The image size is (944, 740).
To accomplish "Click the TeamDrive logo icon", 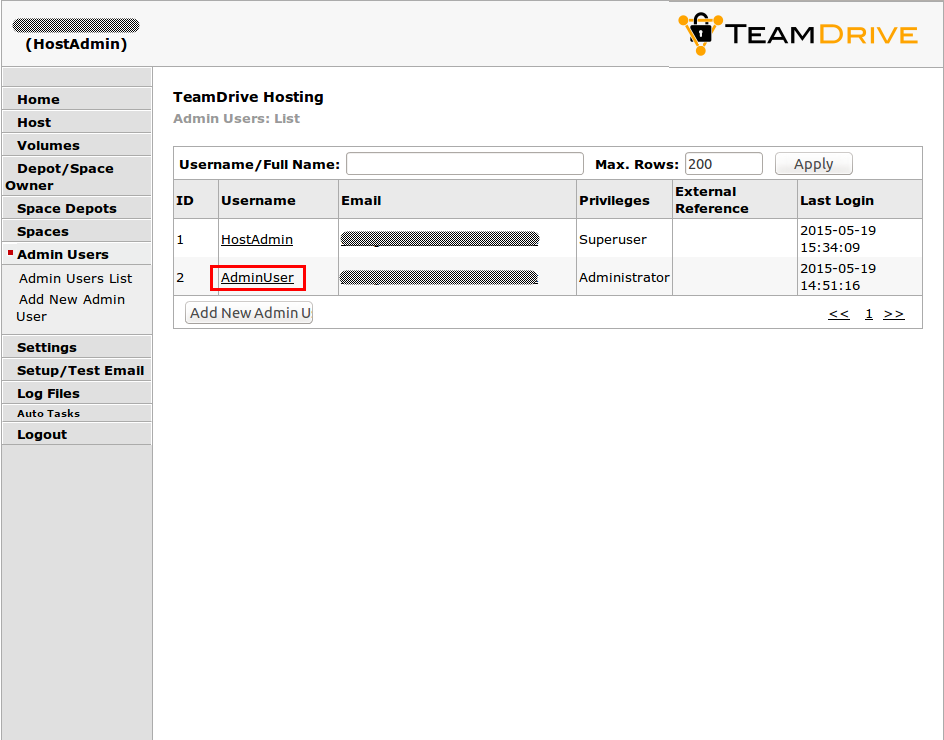I will [x=700, y=33].
